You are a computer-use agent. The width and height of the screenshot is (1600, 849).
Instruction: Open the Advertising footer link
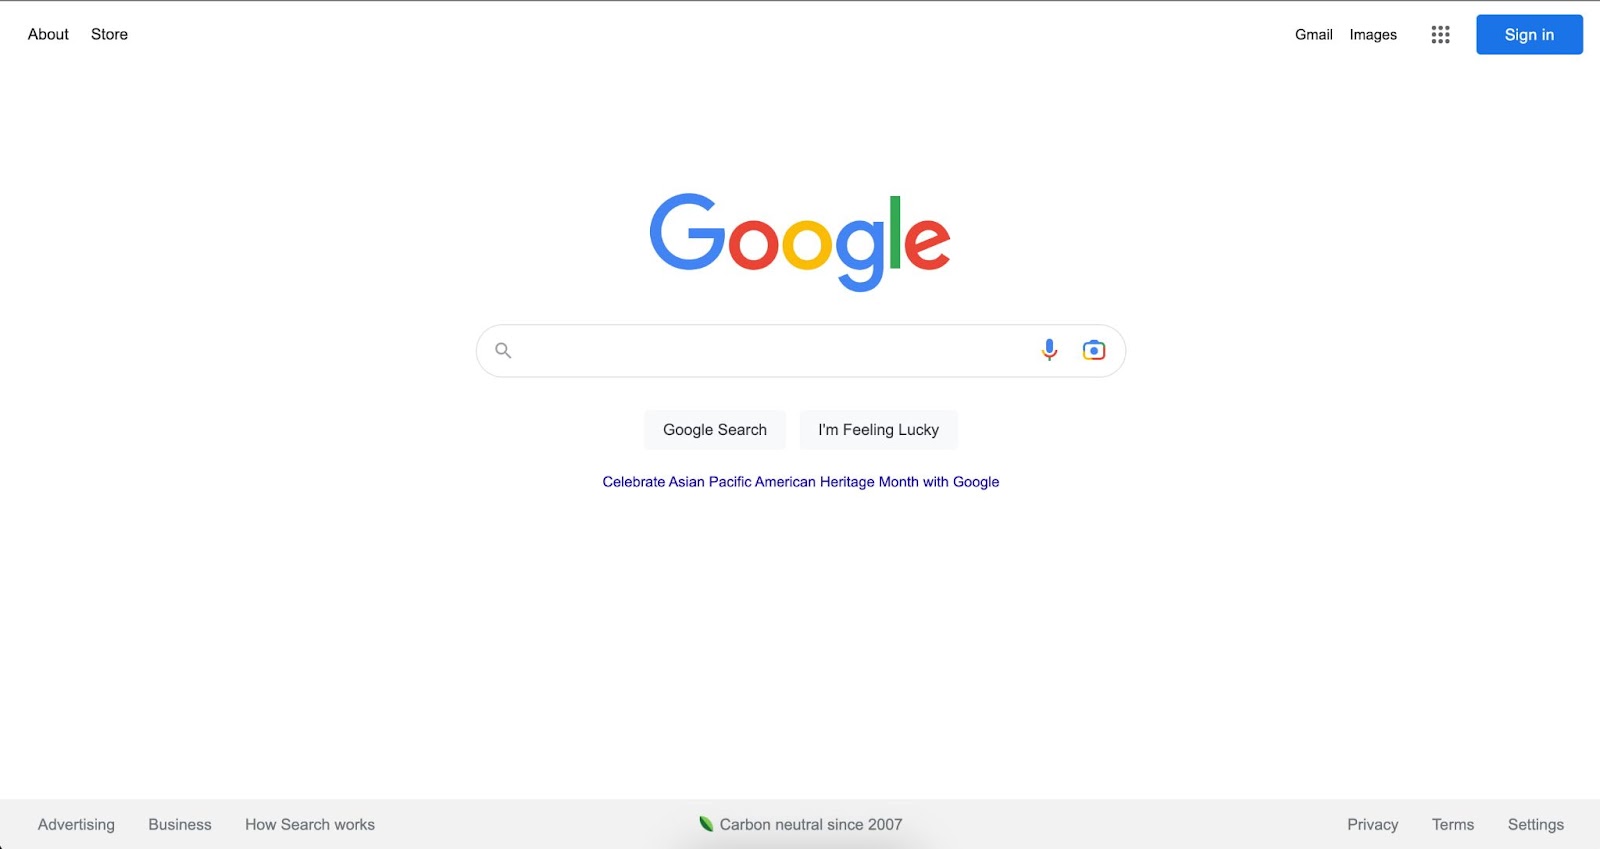click(x=76, y=825)
